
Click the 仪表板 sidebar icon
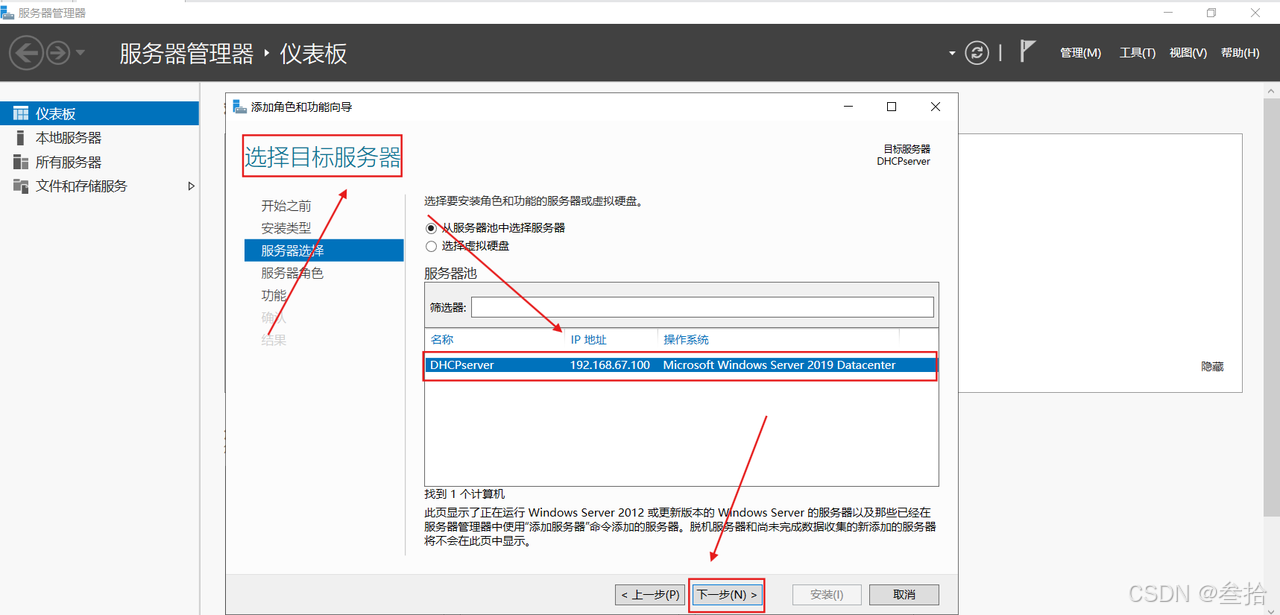(20, 114)
